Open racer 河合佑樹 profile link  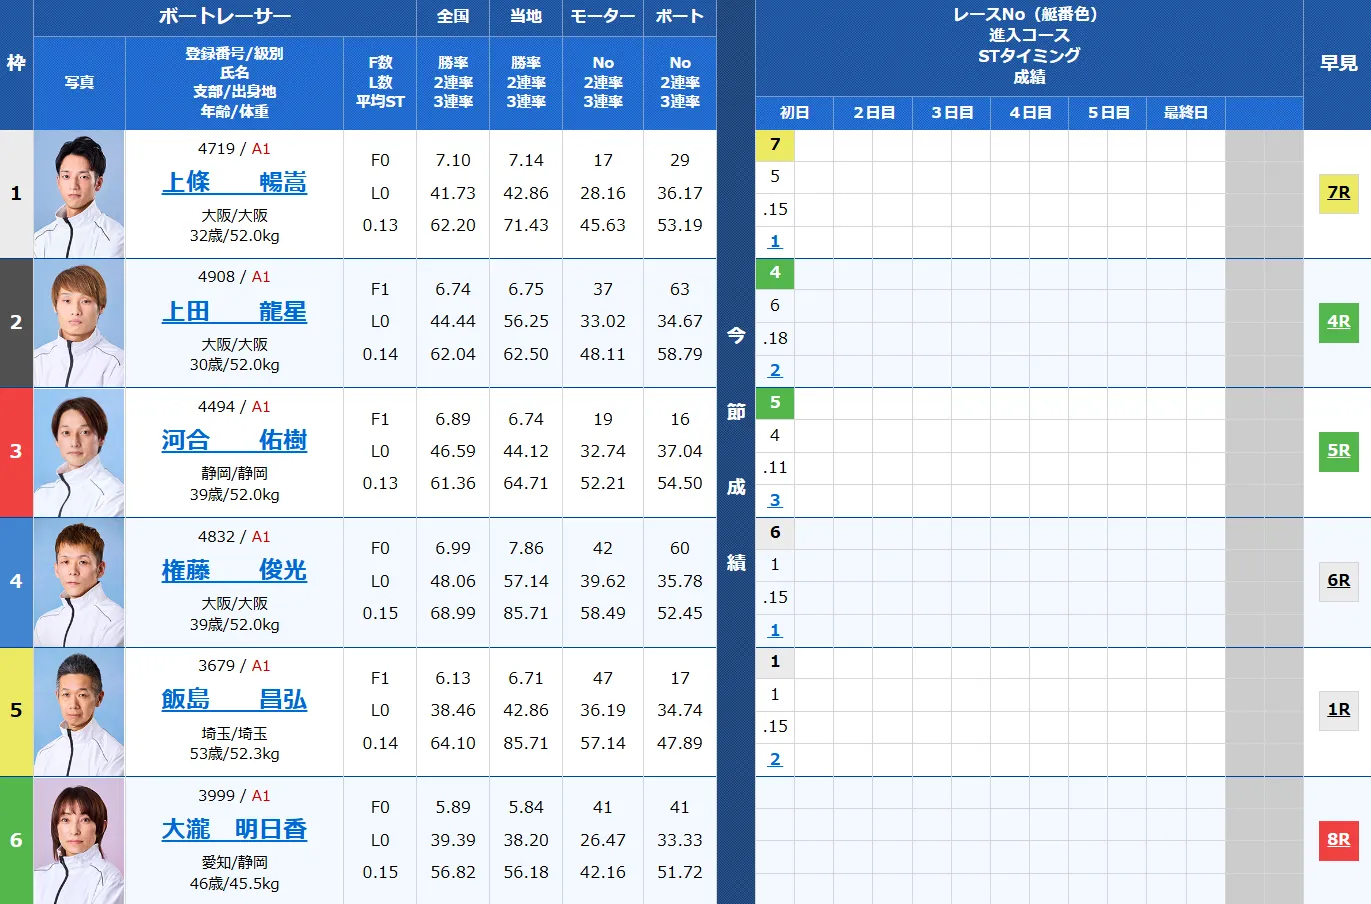click(x=234, y=441)
